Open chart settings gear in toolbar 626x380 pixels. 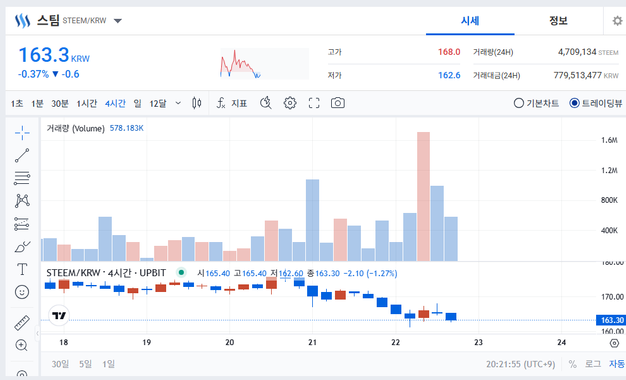coord(290,103)
